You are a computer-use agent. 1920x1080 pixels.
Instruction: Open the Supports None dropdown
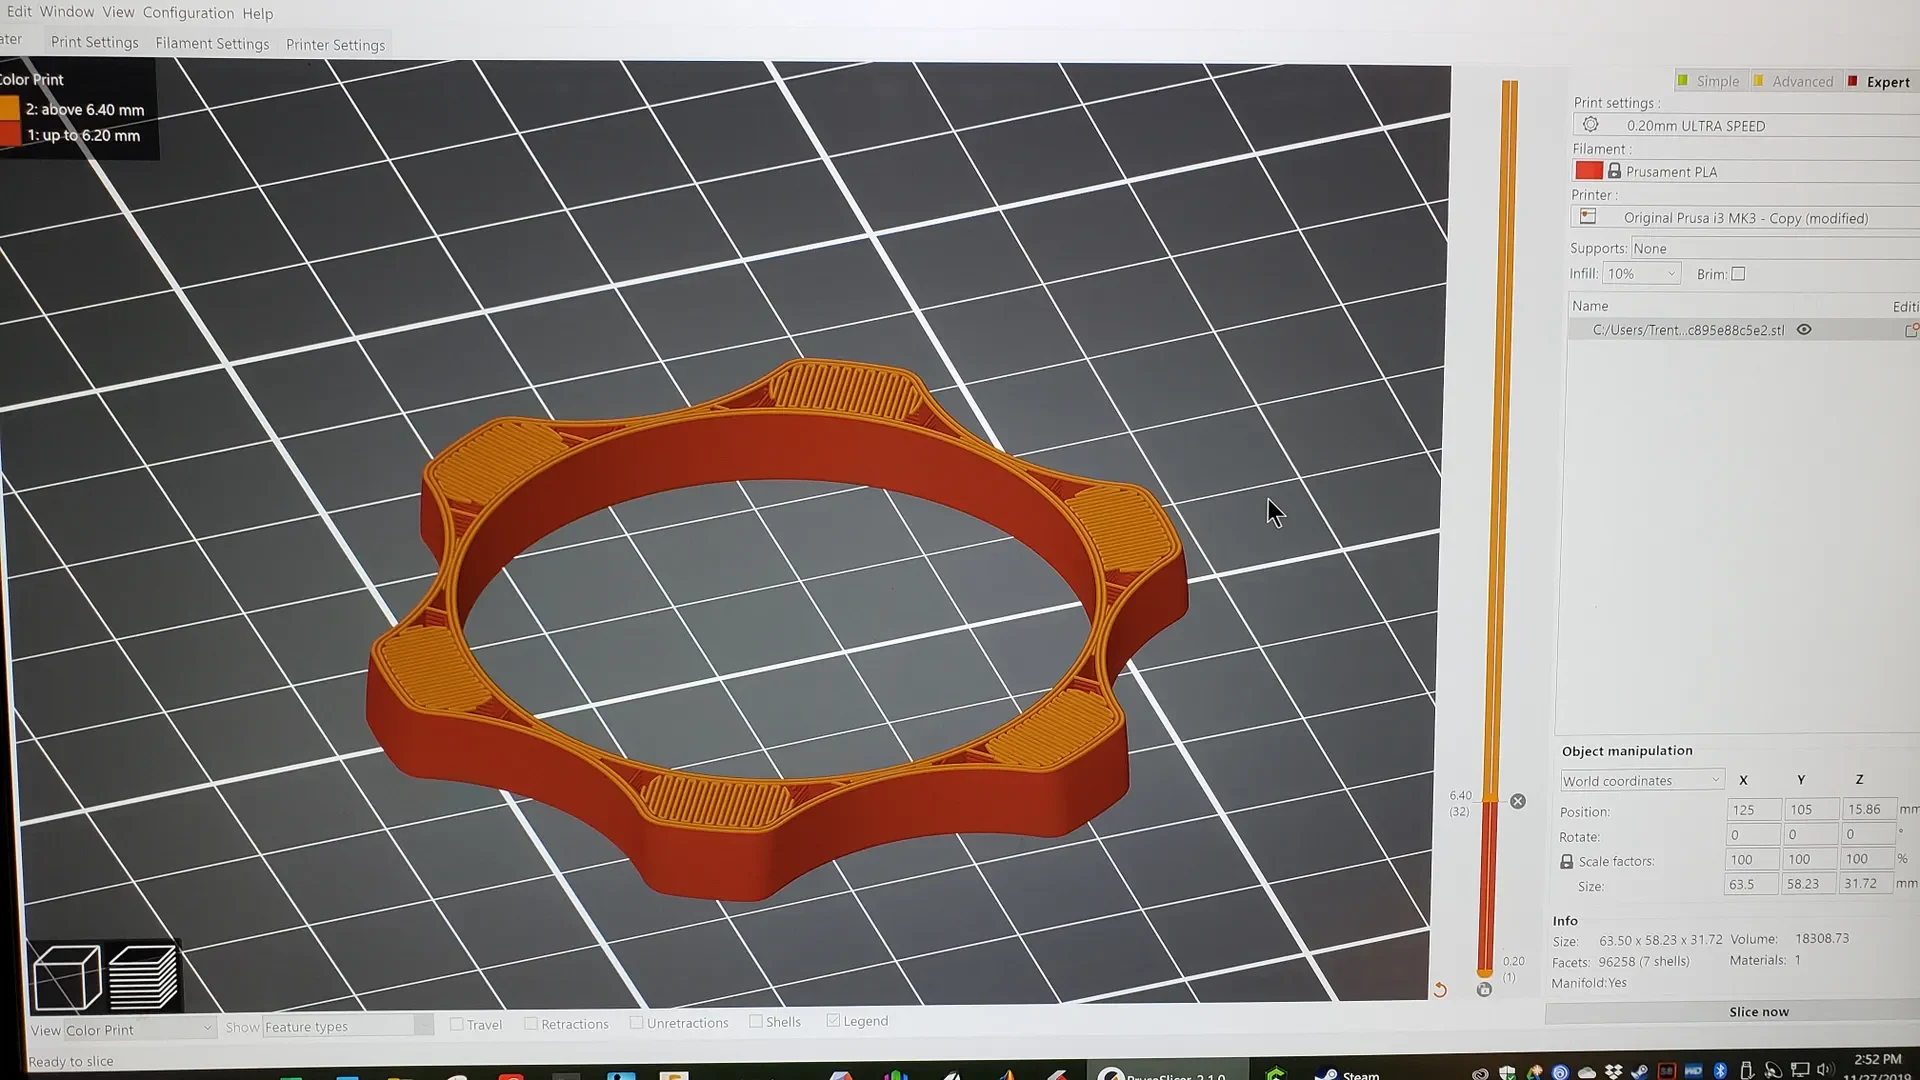tap(1775, 248)
